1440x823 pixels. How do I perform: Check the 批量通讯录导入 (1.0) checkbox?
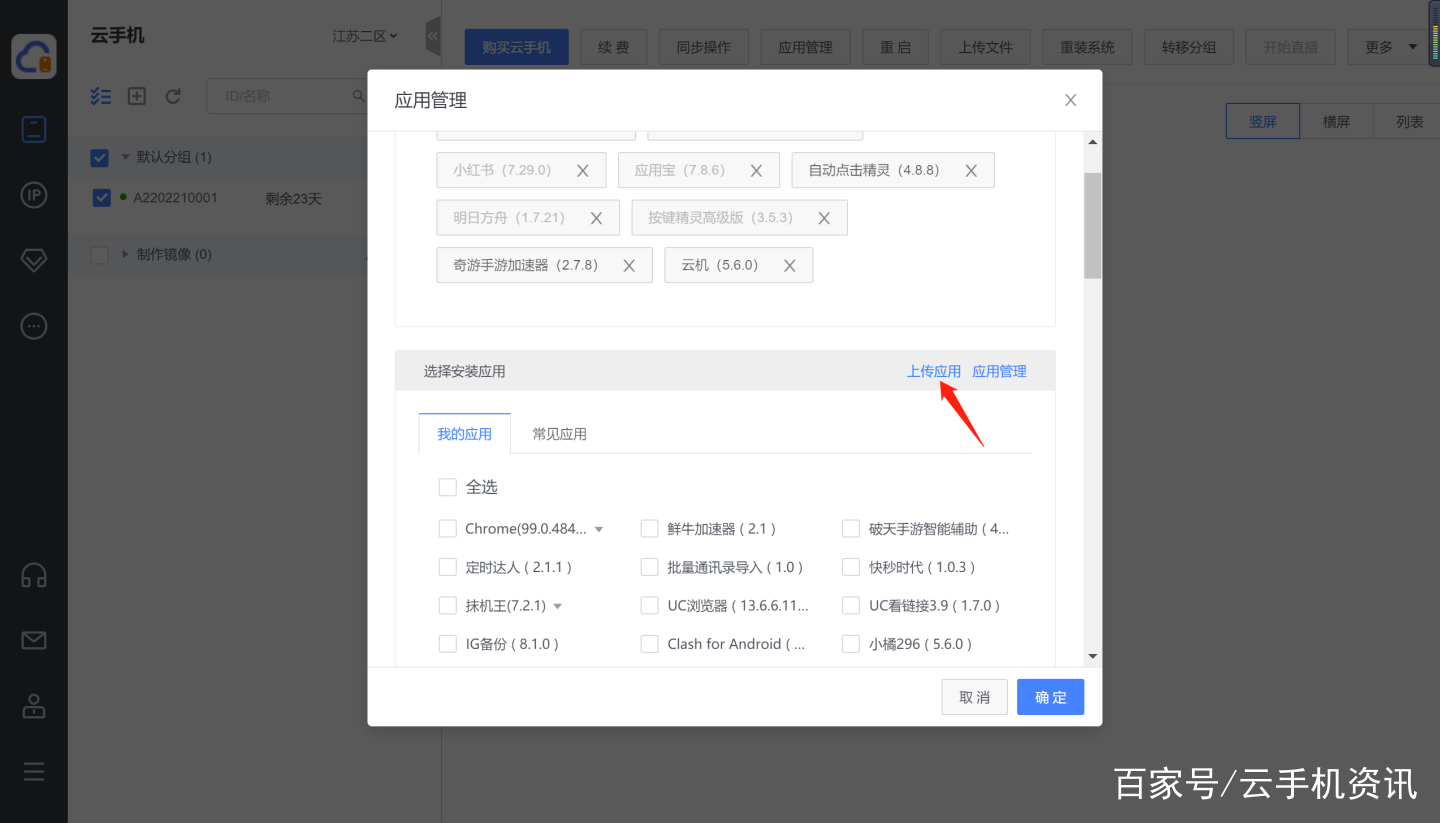[650, 567]
